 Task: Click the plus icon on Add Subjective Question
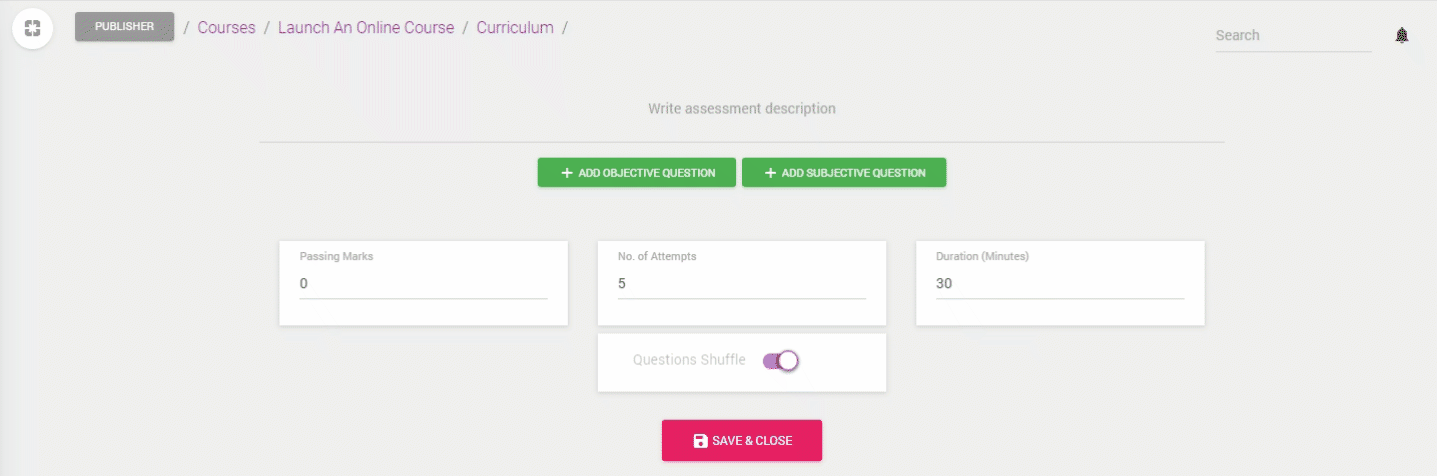771,173
